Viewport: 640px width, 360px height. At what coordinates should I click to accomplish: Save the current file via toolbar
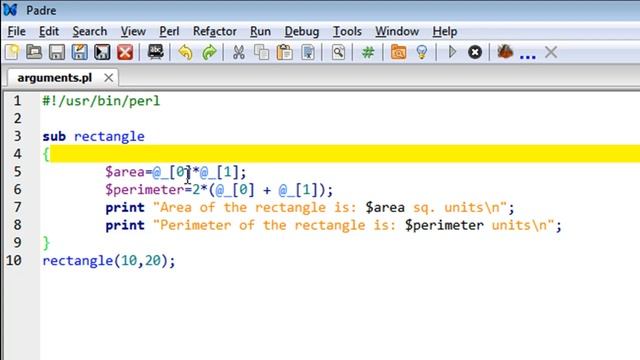tap(57, 52)
